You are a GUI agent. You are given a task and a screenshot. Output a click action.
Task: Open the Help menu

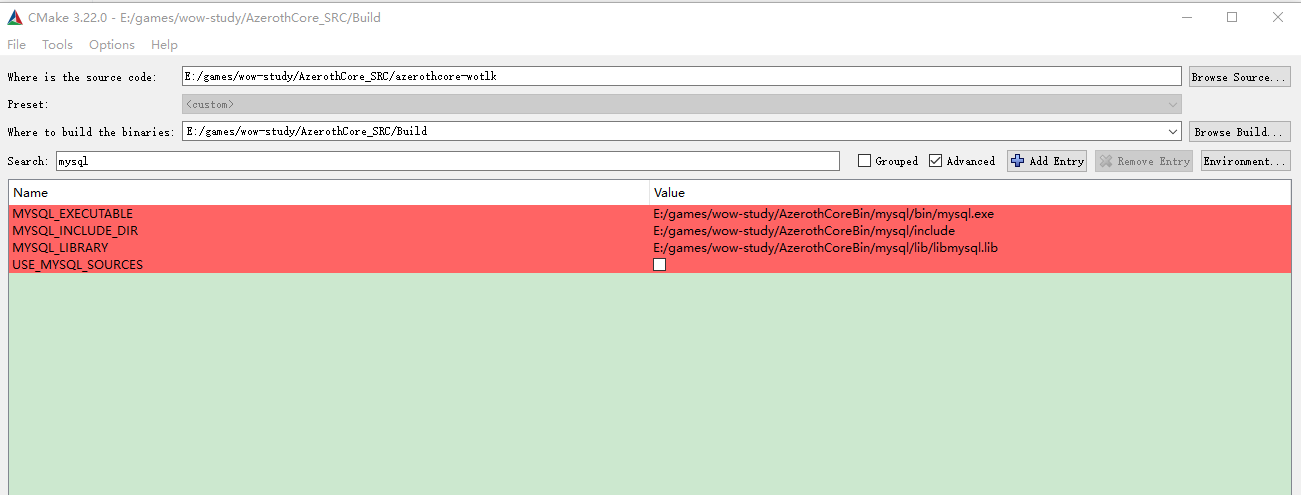click(x=164, y=44)
